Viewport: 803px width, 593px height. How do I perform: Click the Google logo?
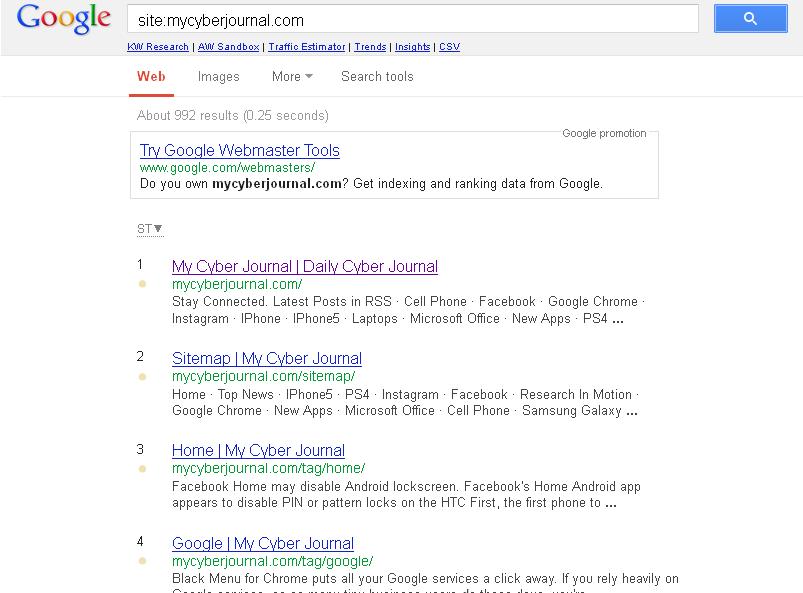click(64, 19)
